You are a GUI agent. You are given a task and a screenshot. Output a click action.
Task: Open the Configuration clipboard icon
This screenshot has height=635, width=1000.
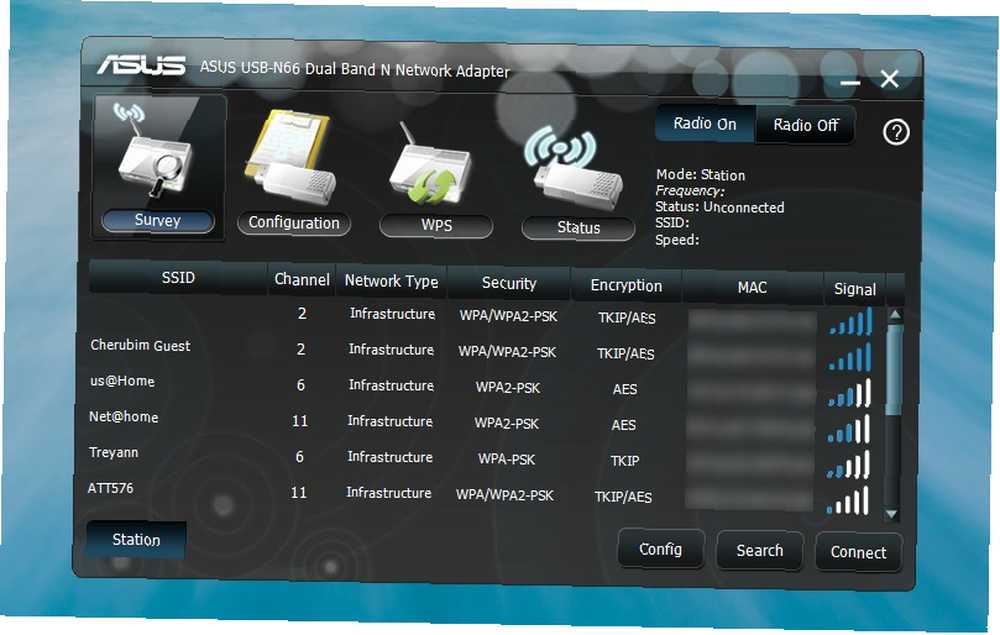pyautogui.click(x=291, y=158)
